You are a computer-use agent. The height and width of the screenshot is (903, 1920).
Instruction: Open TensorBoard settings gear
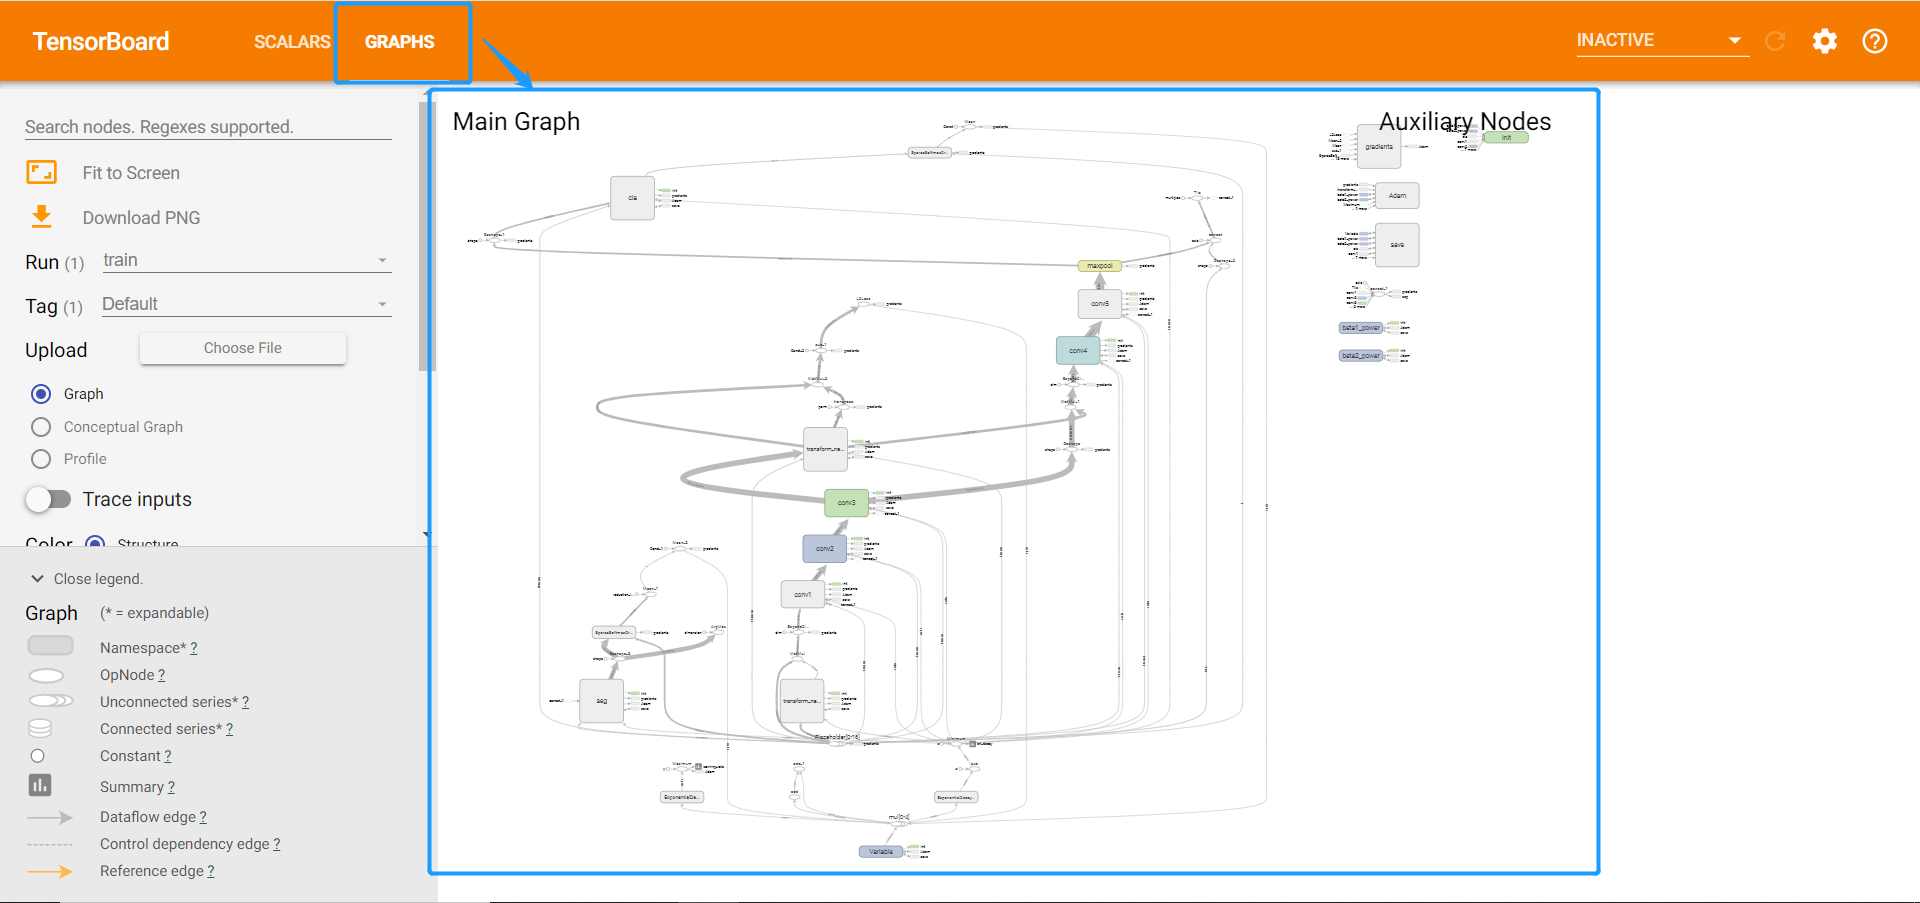point(1825,41)
